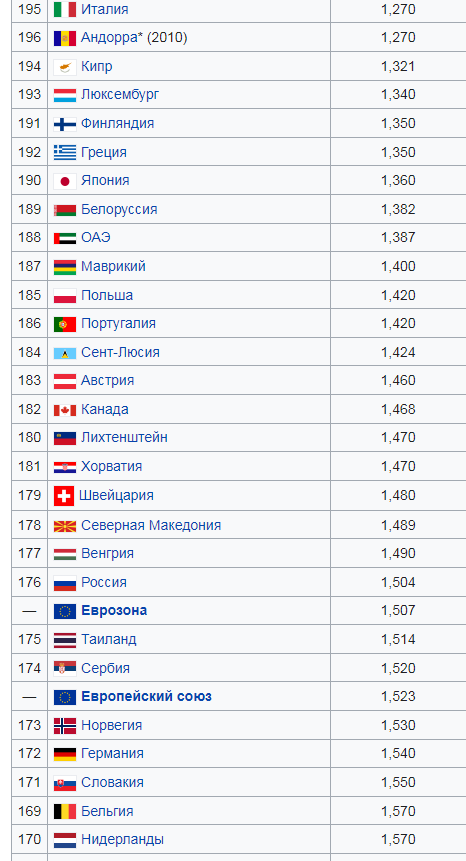This screenshot has width=466, height=861.
Task: Click the Belarus flag icon
Action: tap(65, 210)
